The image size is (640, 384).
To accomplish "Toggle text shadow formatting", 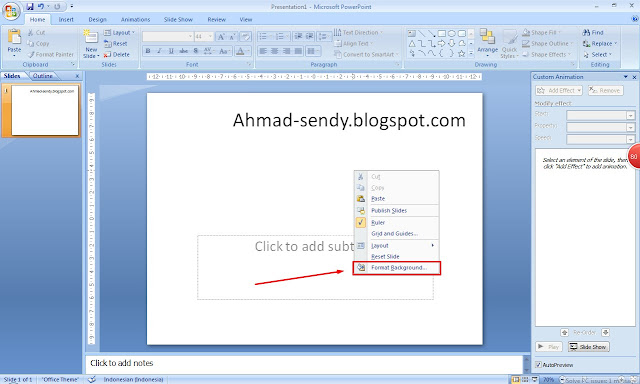I will click(196, 51).
